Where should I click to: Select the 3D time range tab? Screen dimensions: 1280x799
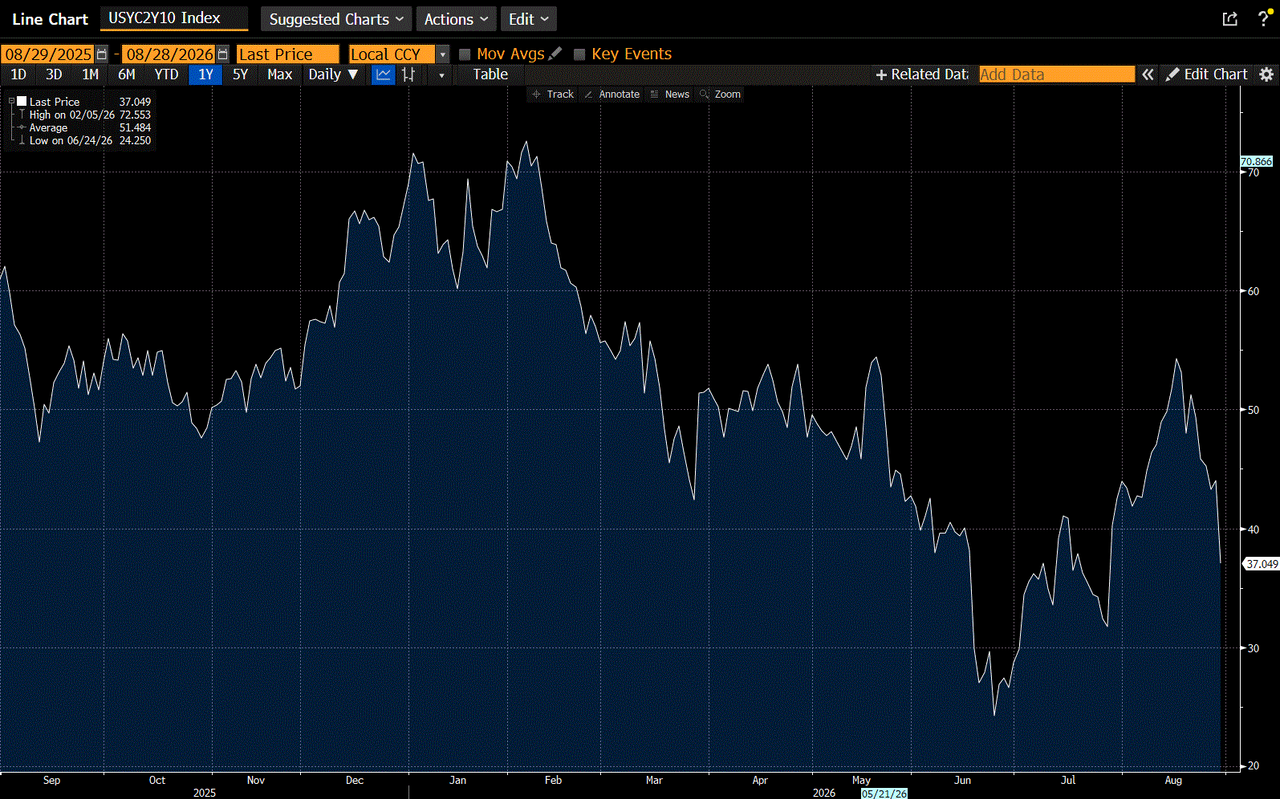(x=54, y=74)
